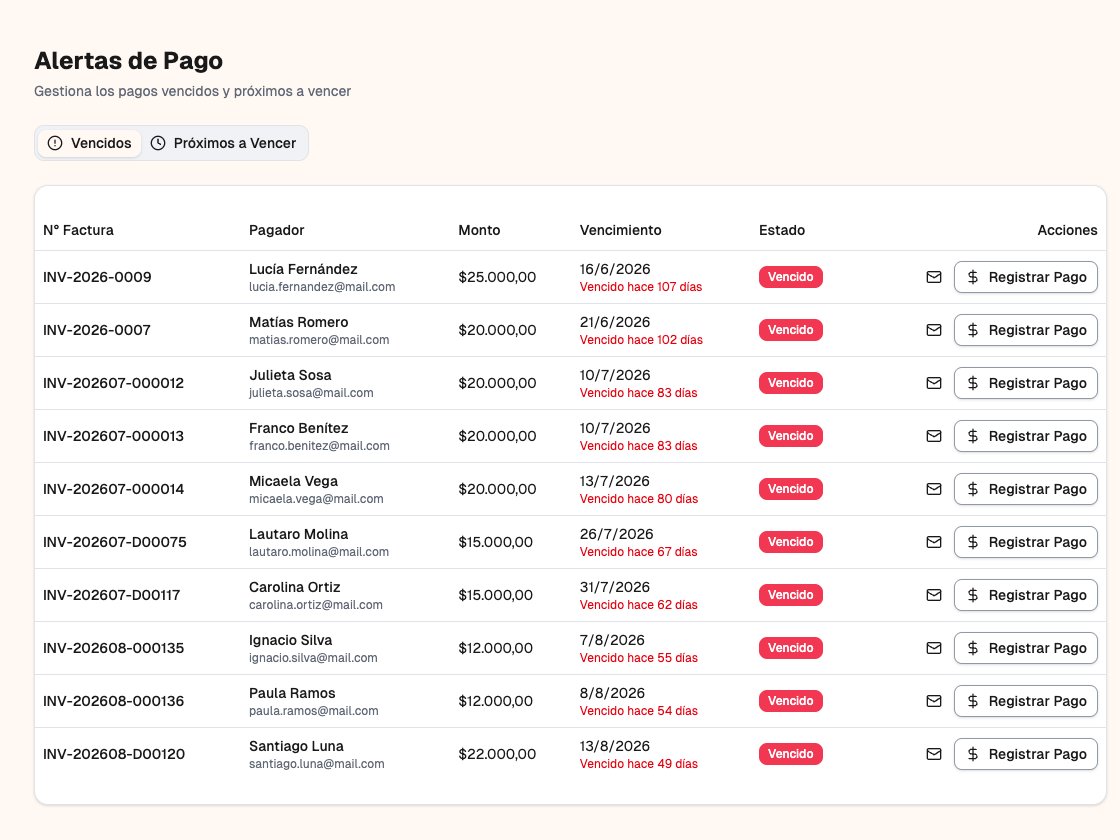This screenshot has height=840, width=1120.
Task: Click mail icon for Santiago Luna invoice
Action: 934,754
